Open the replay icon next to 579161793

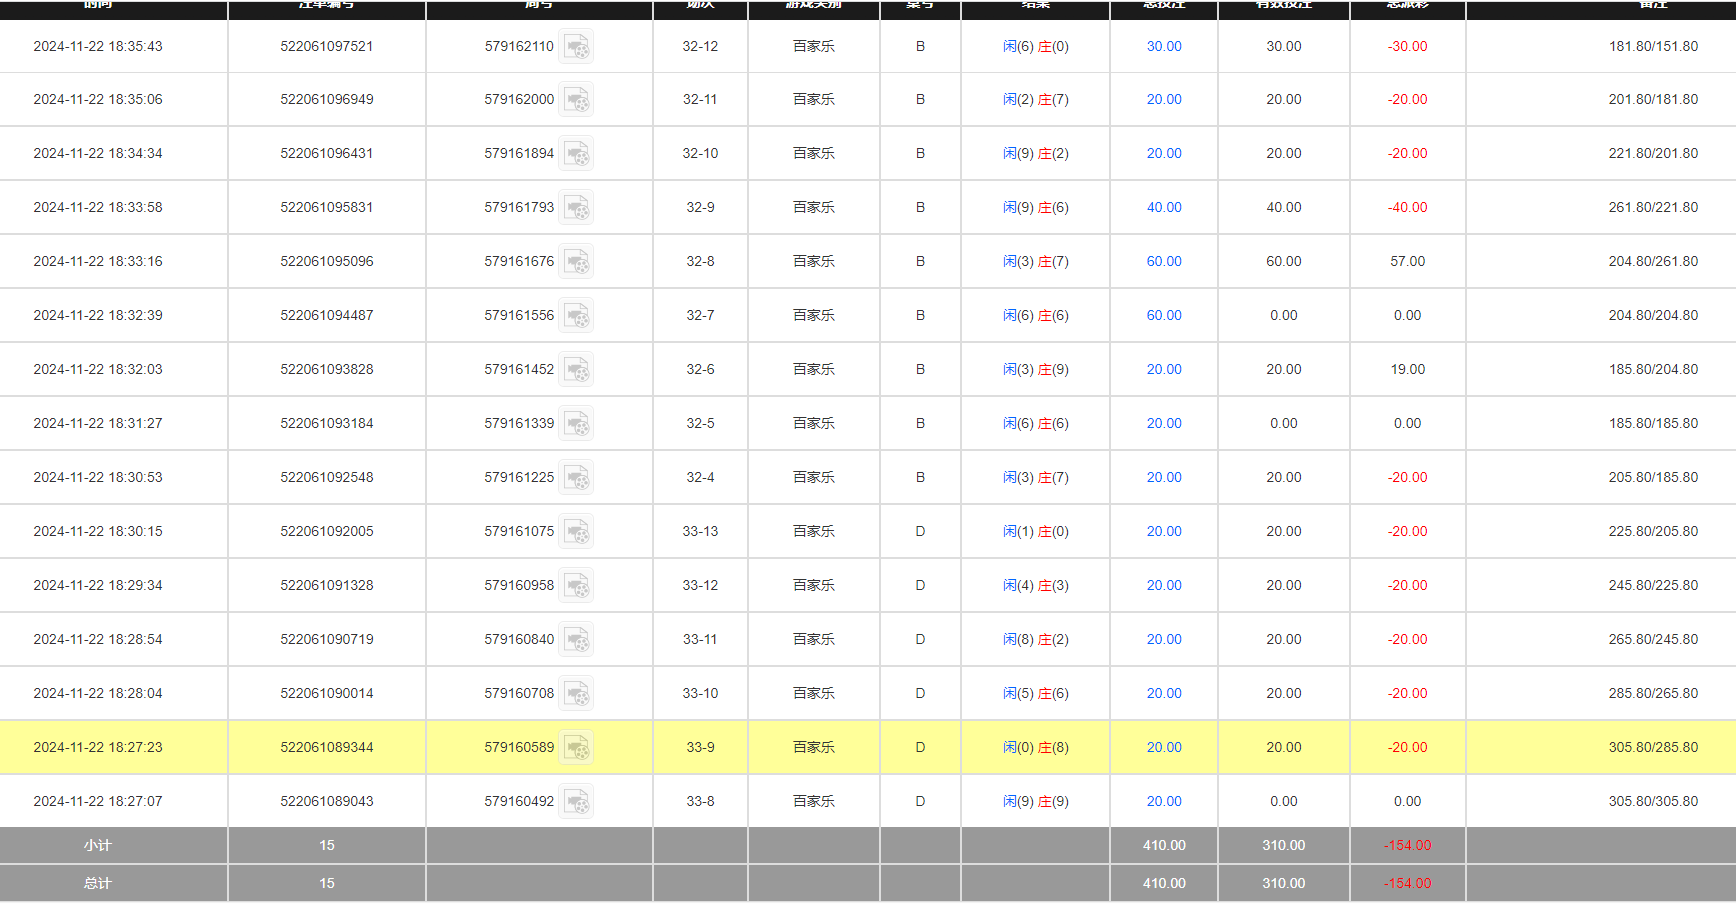click(576, 208)
